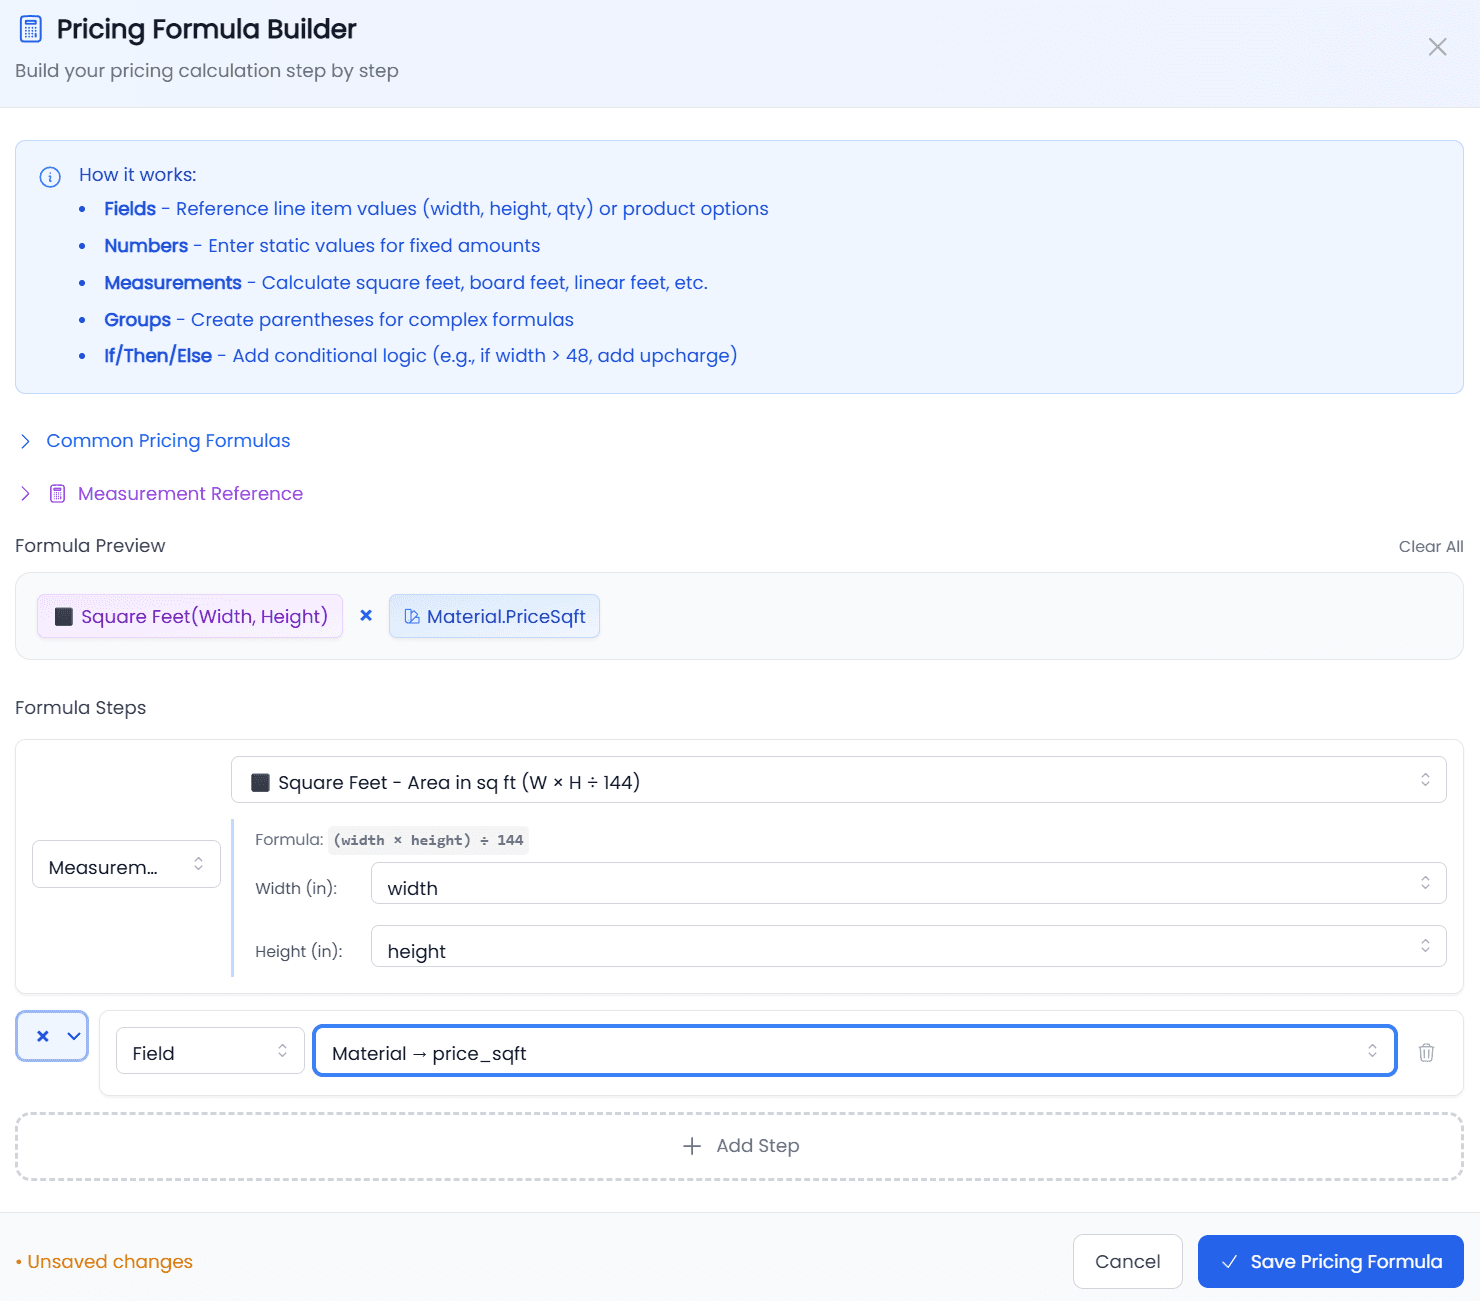Click the checkmark icon on Save Pricing Formula
This screenshot has width=1480, height=1301.
click(x=1229, y=1261)
